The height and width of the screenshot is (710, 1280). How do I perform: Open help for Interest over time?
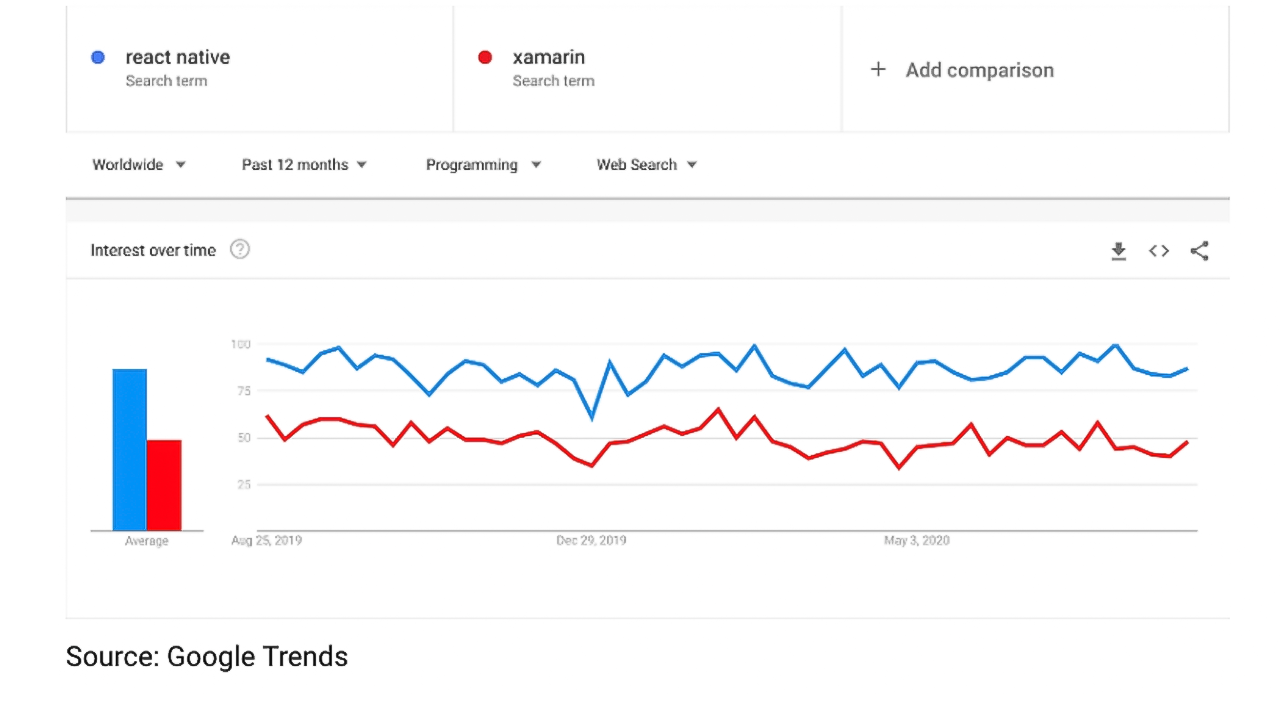pos(239,249)
